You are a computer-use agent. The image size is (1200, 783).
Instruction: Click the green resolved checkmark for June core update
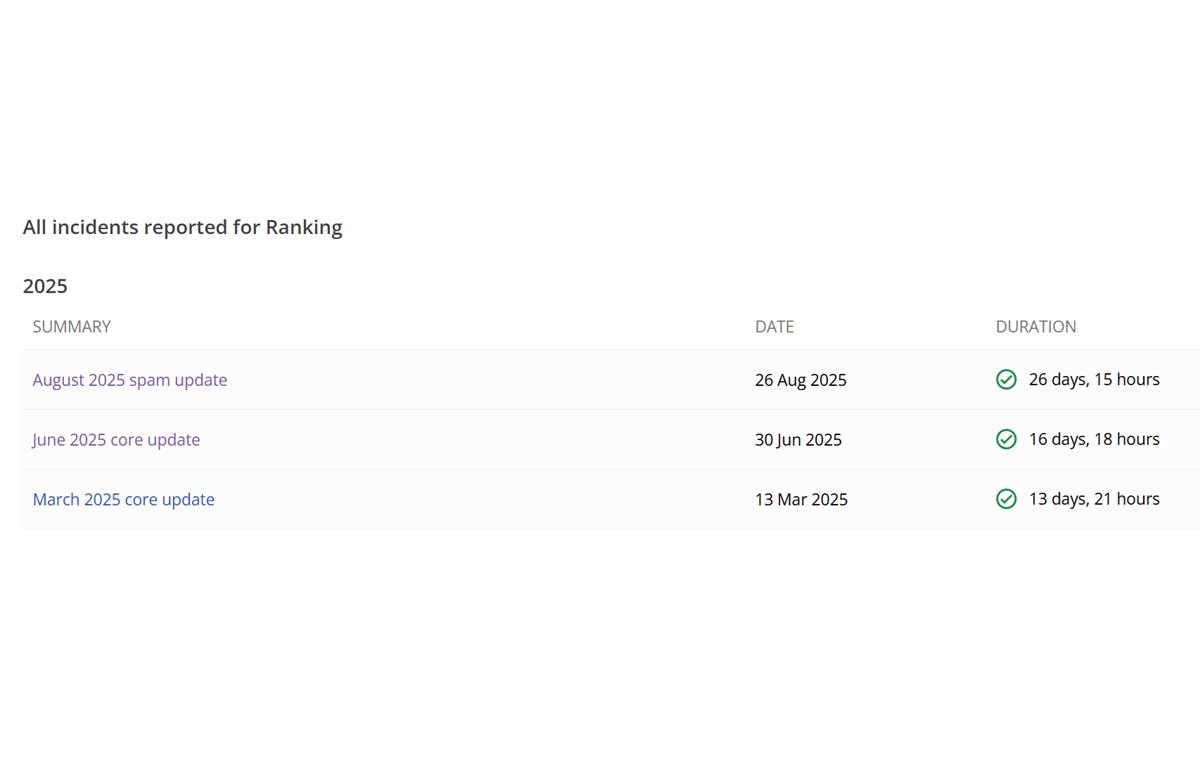[1006, 439]
